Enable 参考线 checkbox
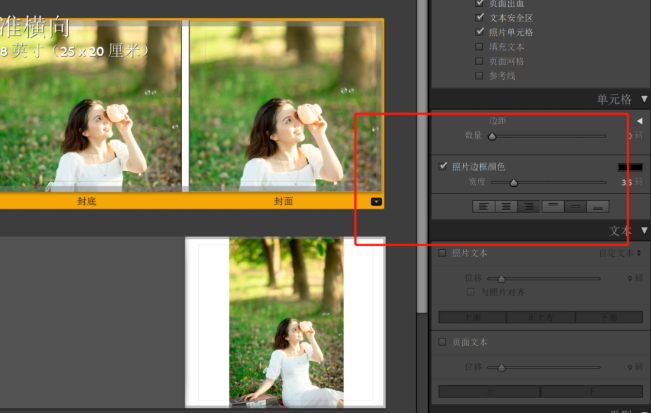Viewport: 651px width, 413px height. tap(479, 76)
